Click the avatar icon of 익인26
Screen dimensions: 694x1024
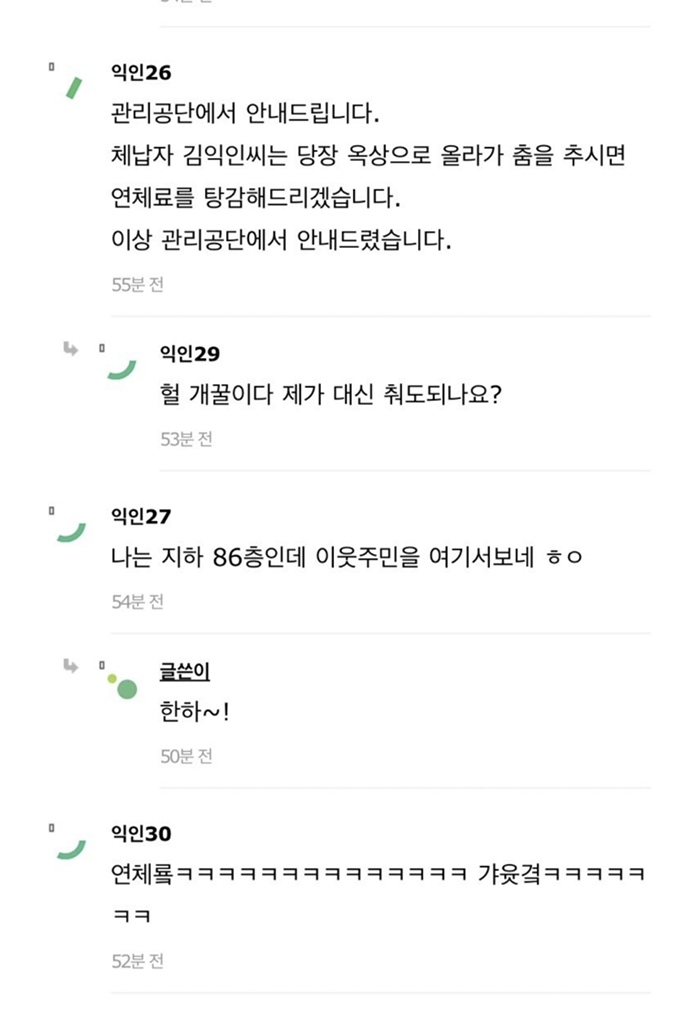72,87
